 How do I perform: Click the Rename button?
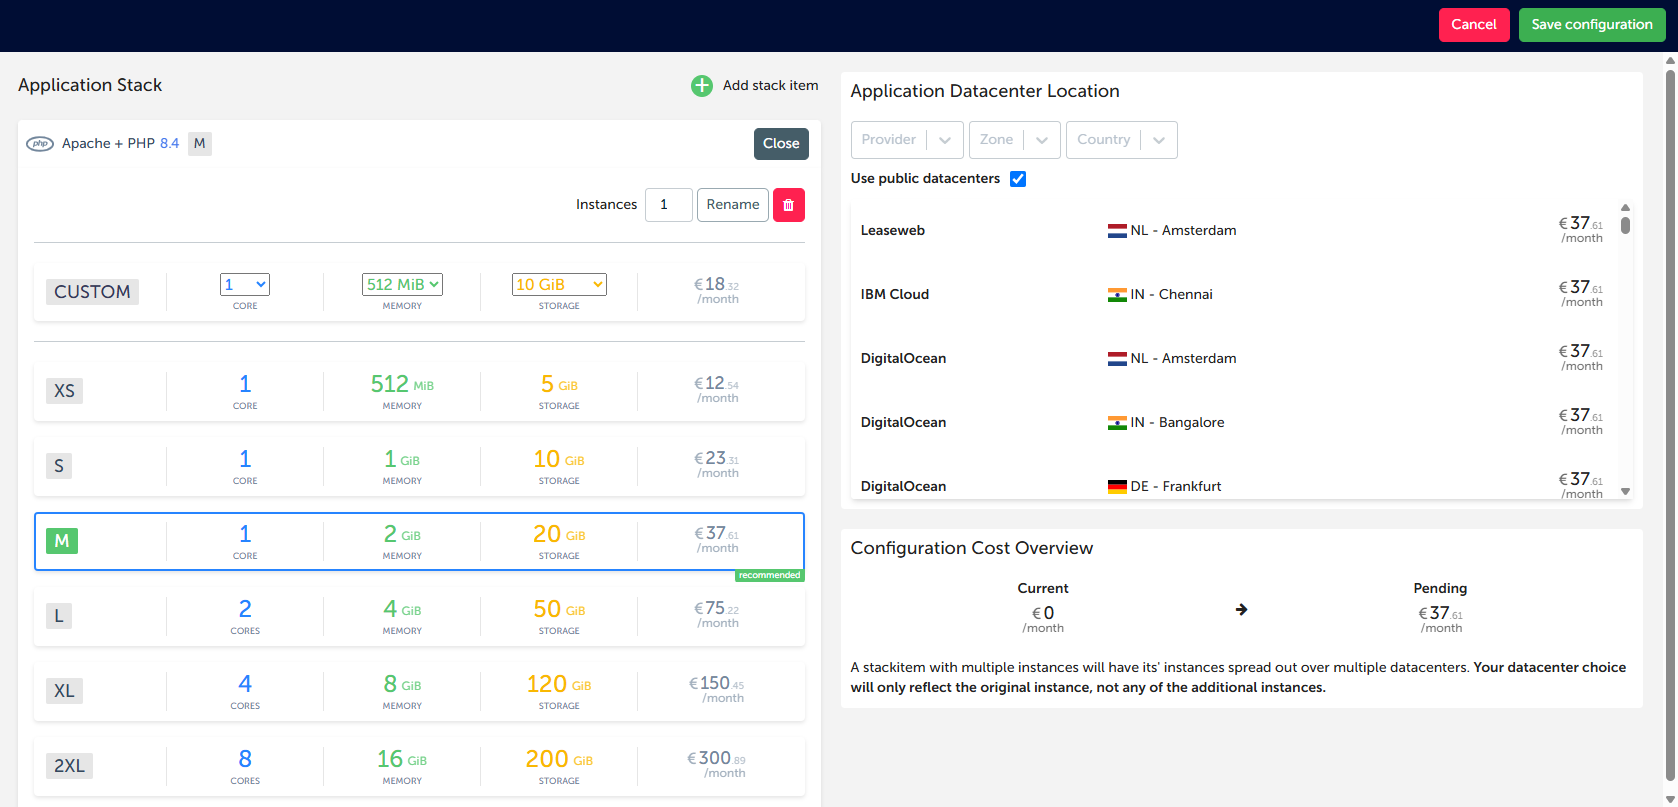pyautogui.click(x=732, y=205)
